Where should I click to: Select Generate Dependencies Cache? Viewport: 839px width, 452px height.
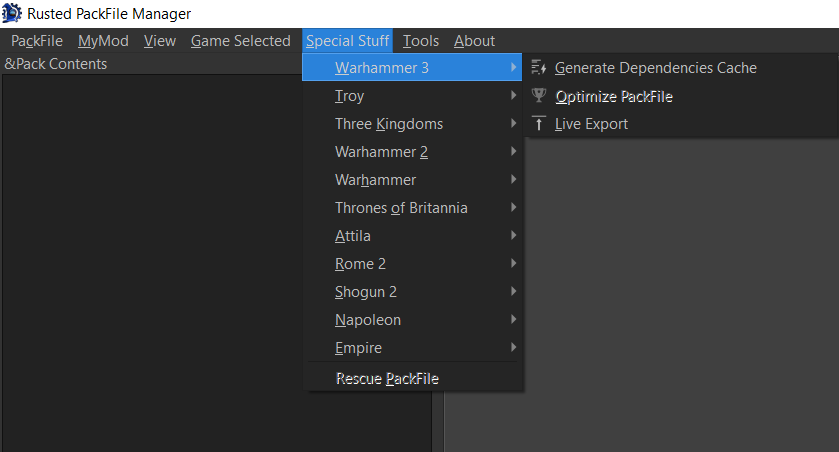680,68
